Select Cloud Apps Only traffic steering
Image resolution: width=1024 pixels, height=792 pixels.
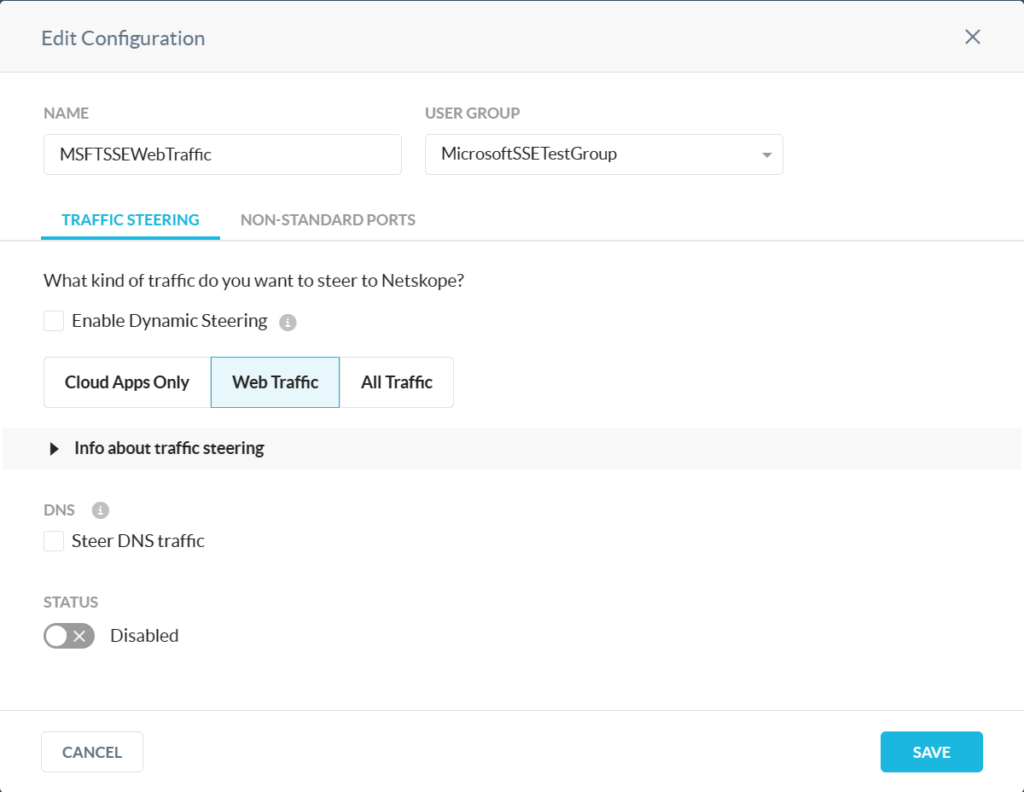127,382
